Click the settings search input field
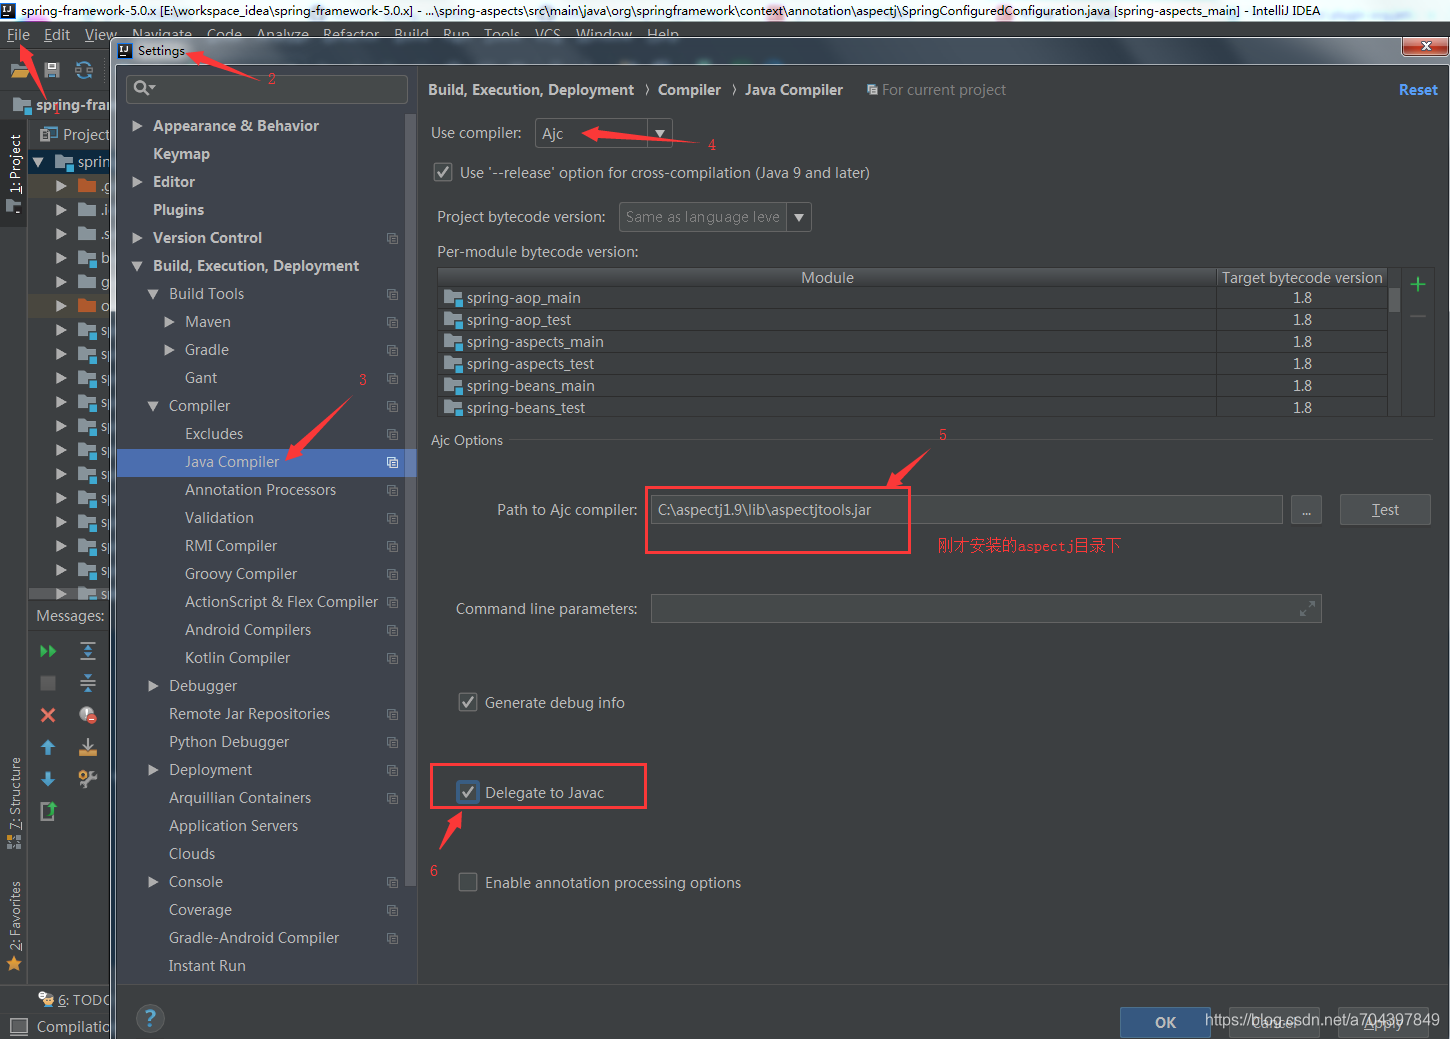 tap(267, 89)
